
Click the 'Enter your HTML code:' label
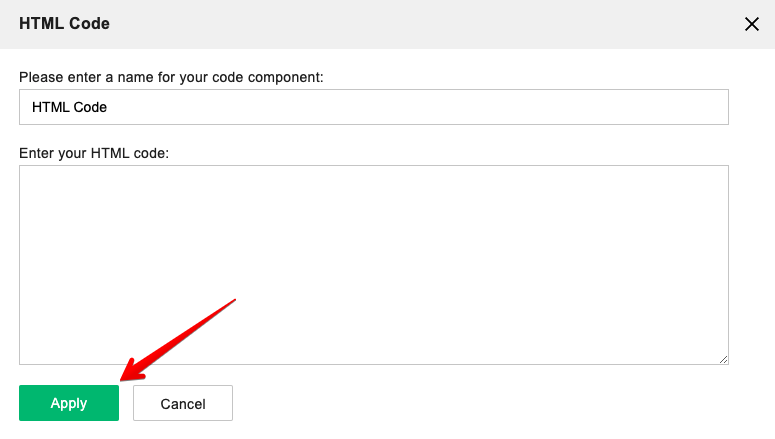pyautogui.click(x=94, y=153)
